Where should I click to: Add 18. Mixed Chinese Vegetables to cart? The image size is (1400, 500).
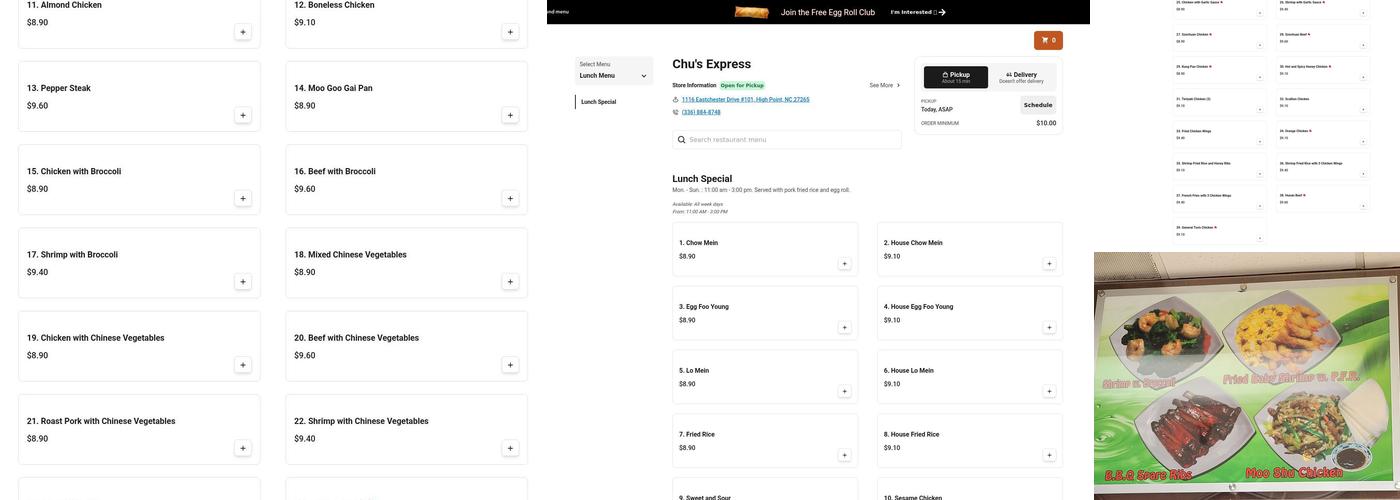(510, 282)
